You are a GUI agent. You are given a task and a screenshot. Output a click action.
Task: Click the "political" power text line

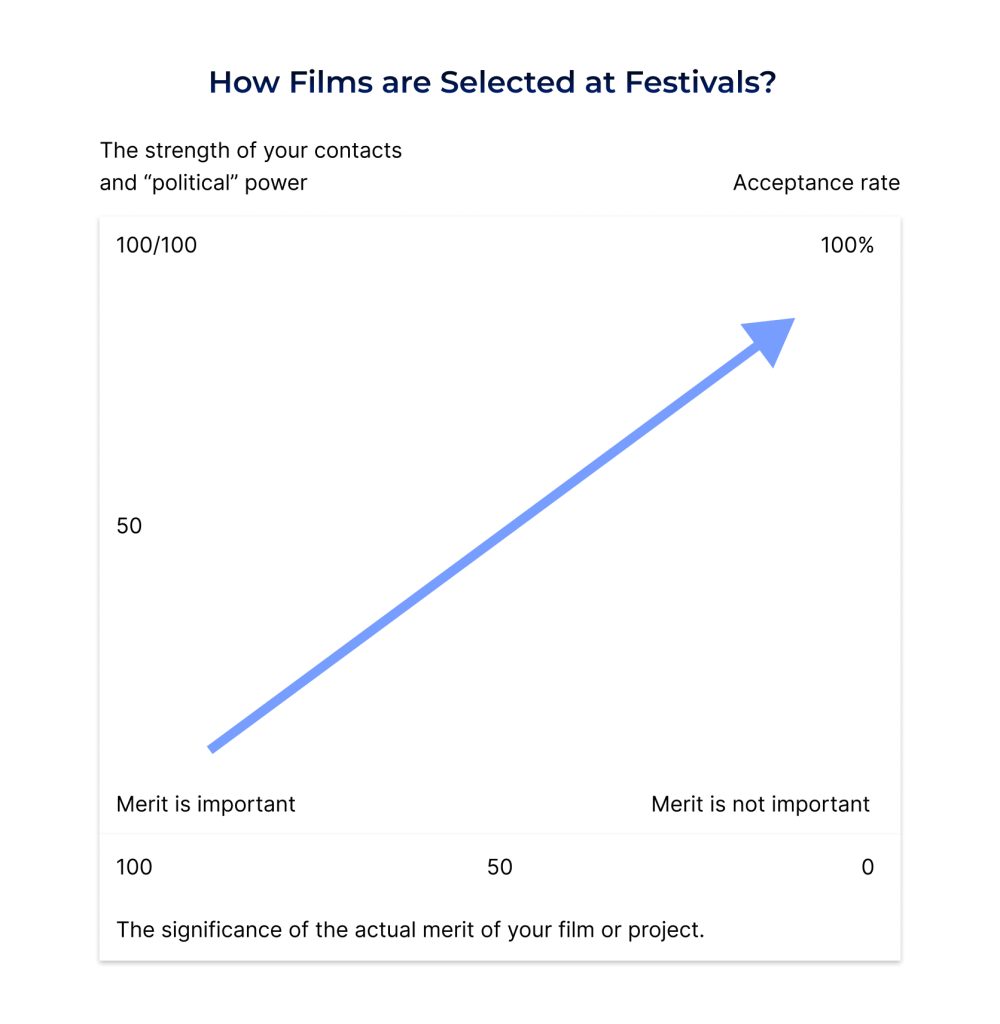coord(203,183)
